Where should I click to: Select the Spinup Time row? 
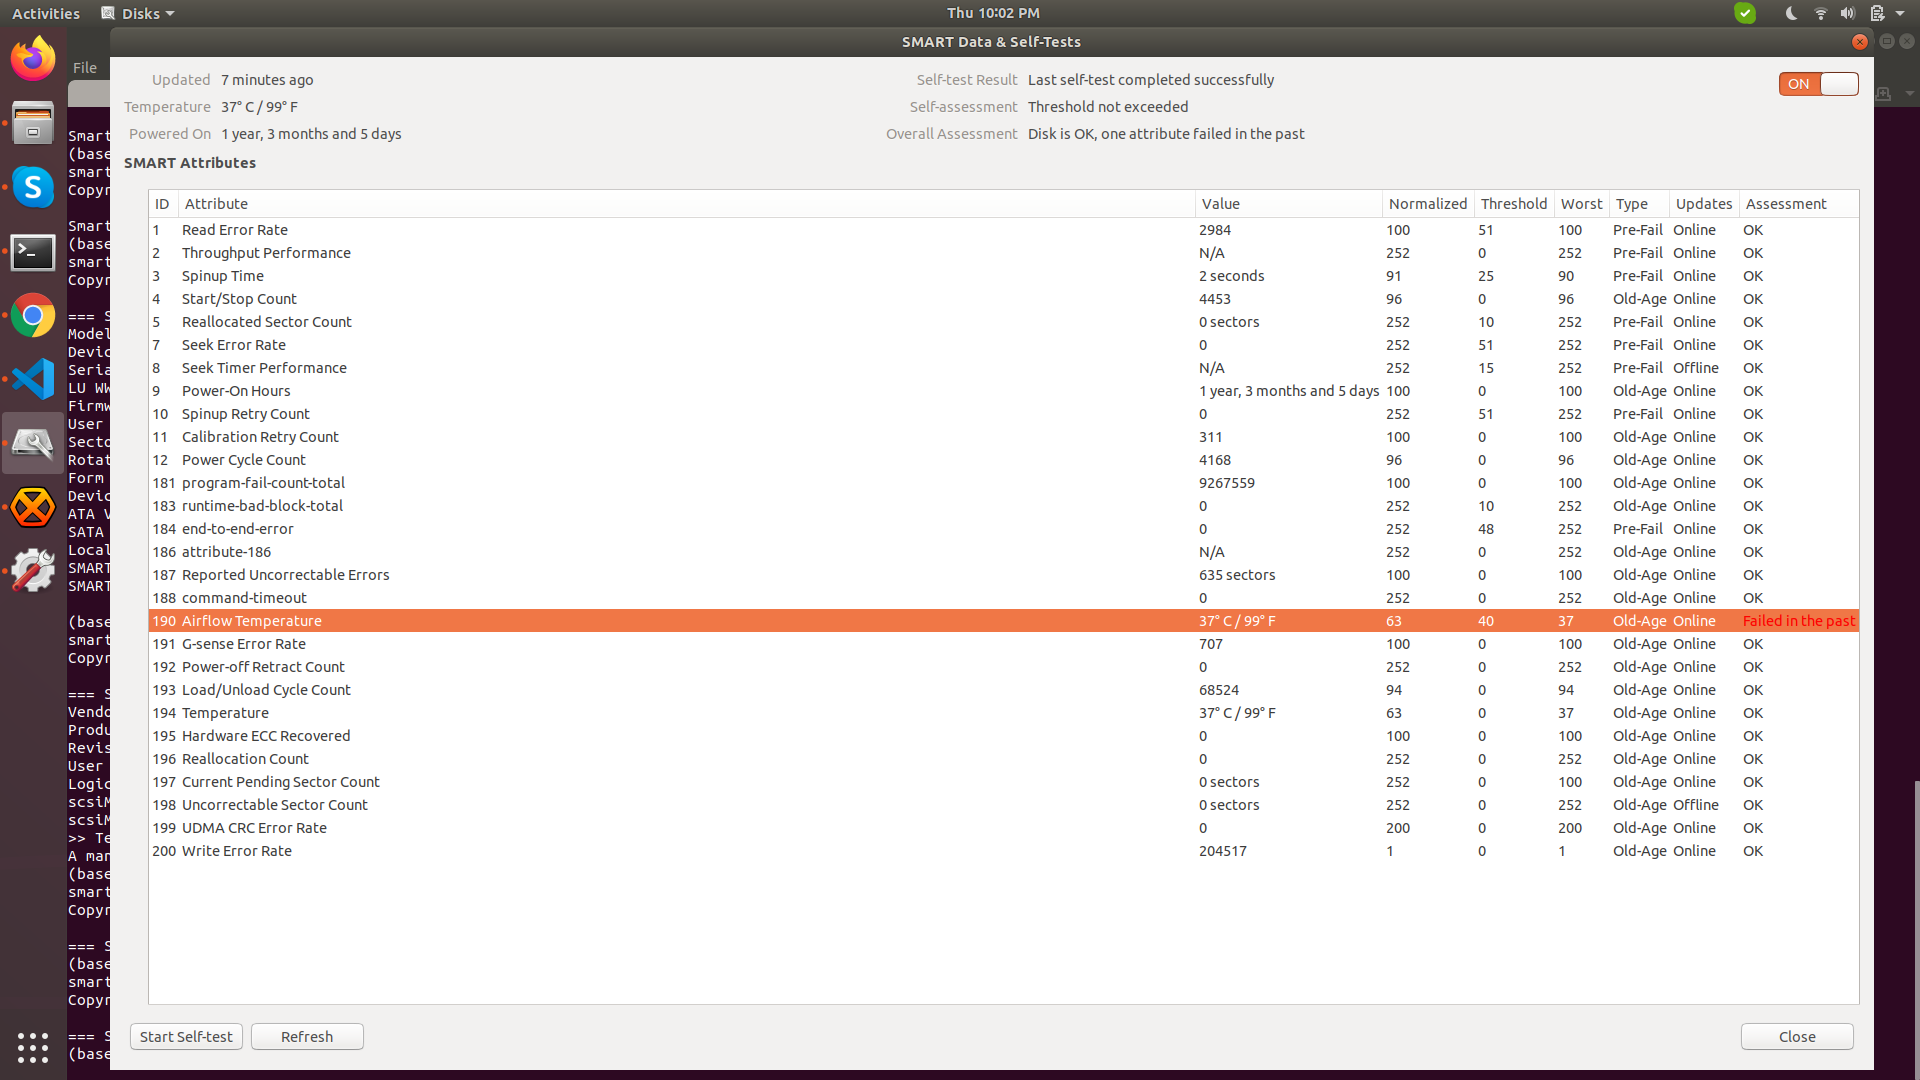[1004, 276]
